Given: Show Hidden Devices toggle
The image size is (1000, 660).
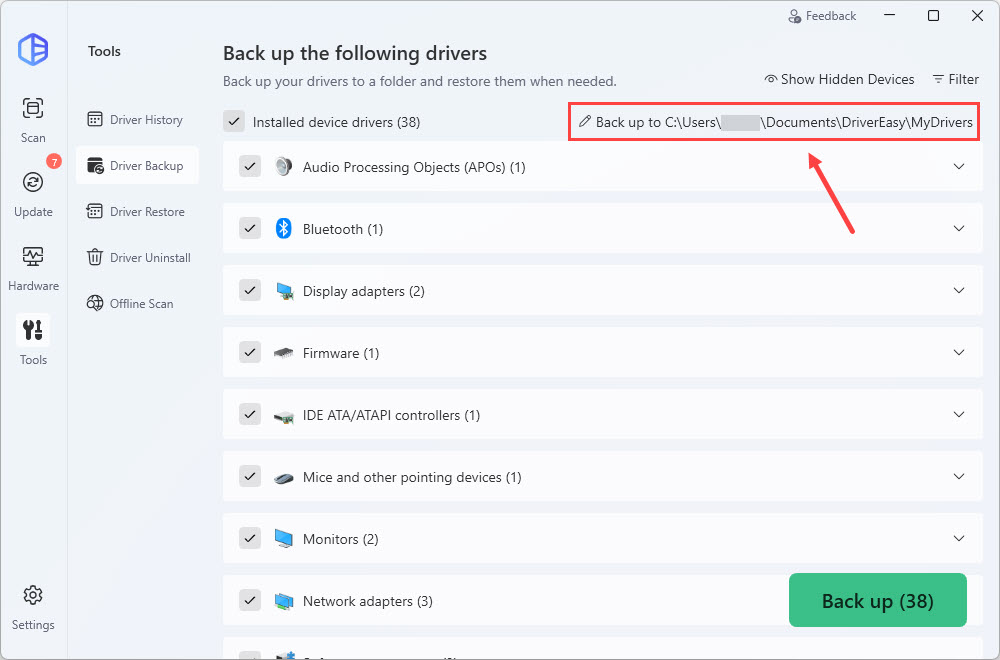Looking at the screenshot, I should pos(839,79).
